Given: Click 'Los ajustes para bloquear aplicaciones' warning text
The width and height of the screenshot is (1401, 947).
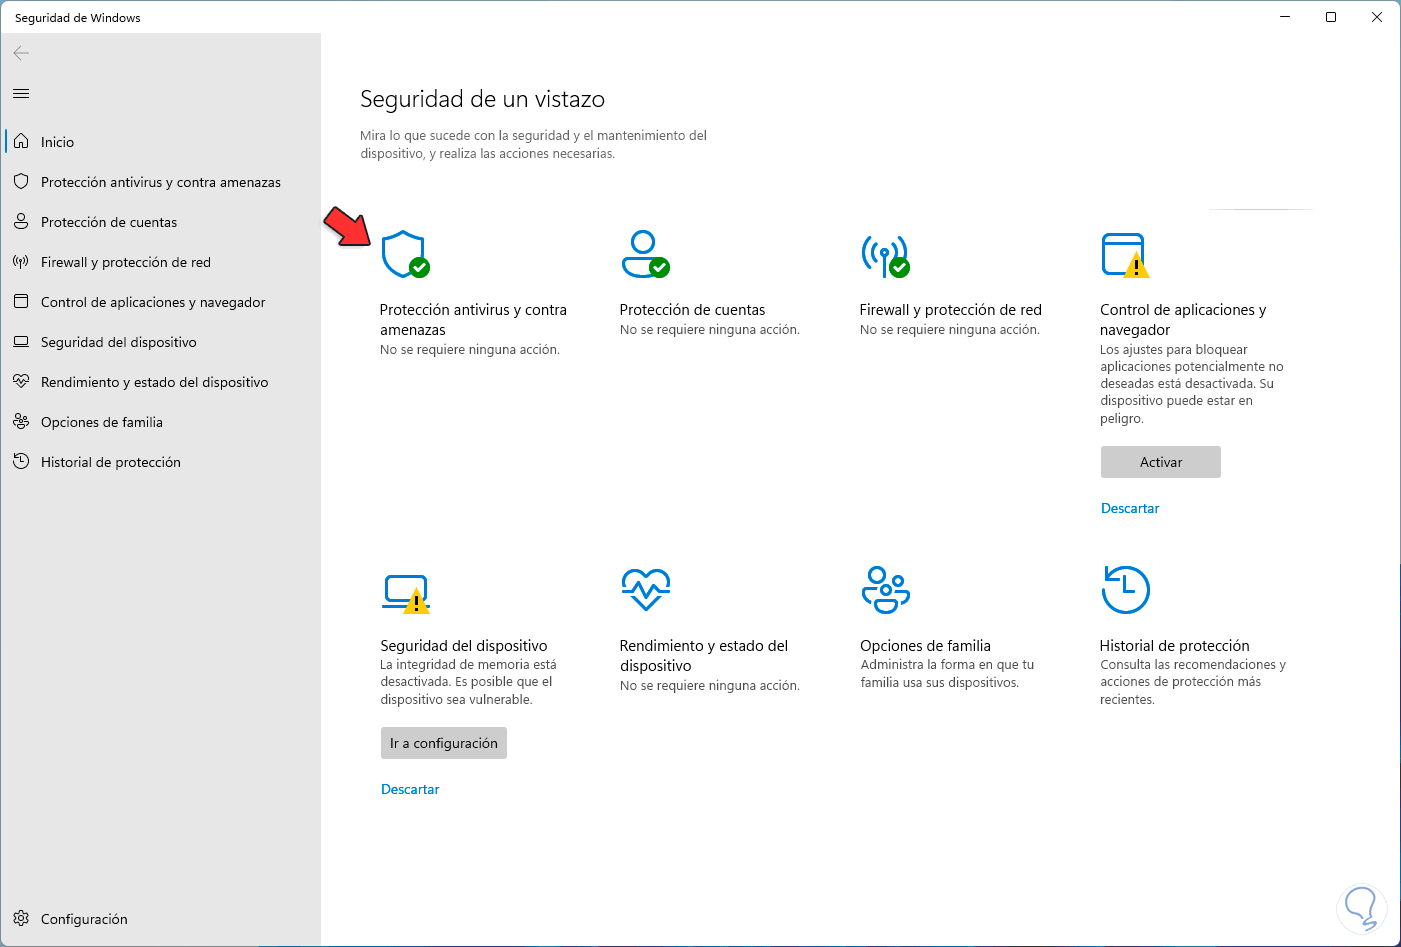Looking at the screenshot, I should click(x=1192, y=384).
